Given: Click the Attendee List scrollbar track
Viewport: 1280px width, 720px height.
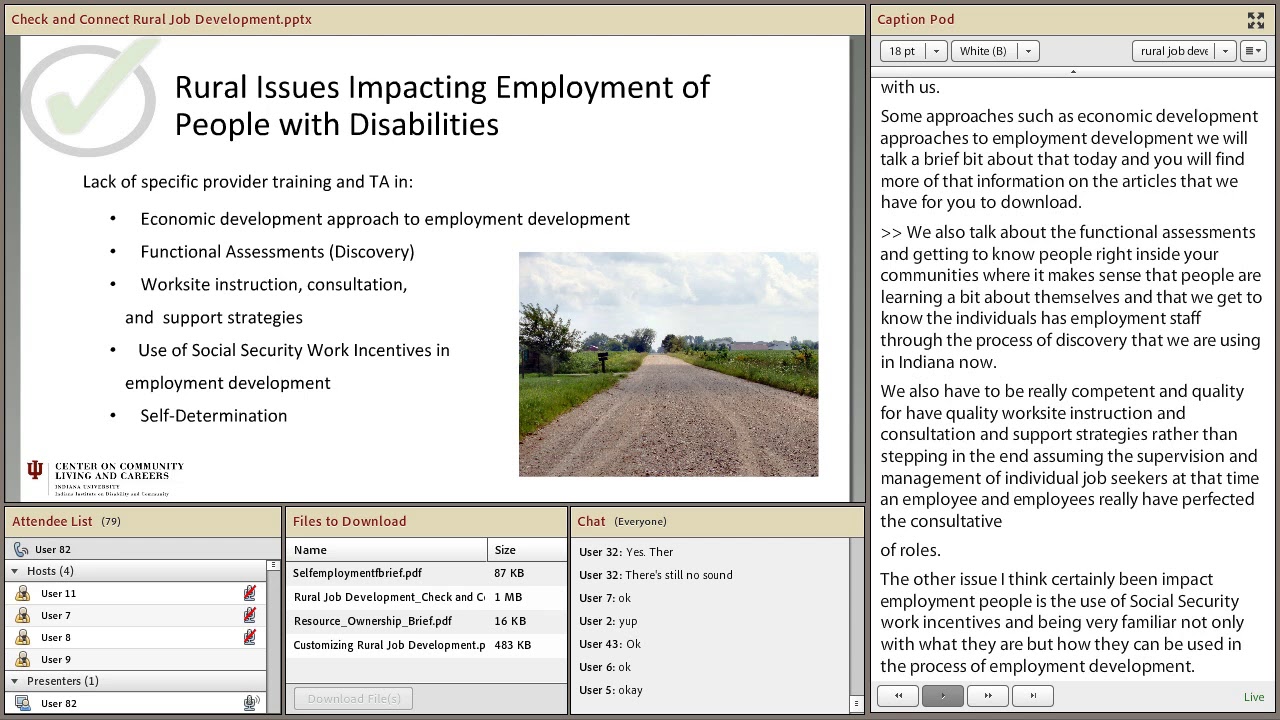Looking at the screenshot, I should [x=272, y=640].
